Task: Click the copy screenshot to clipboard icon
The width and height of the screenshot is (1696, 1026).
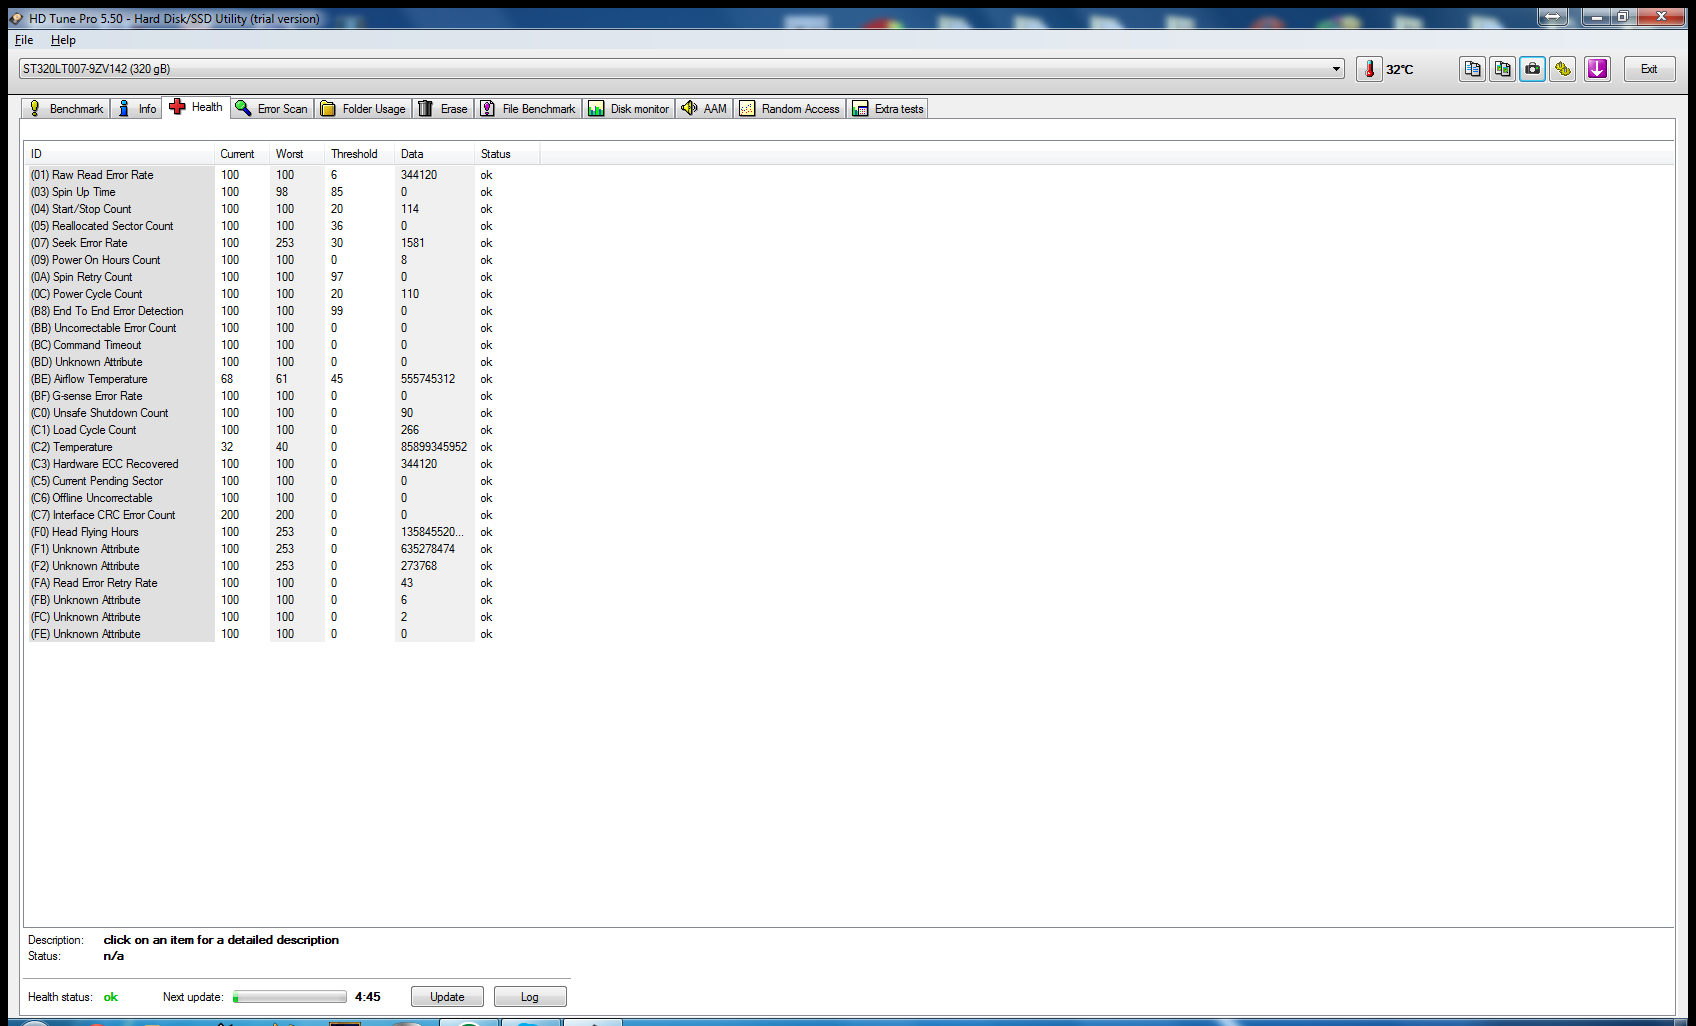Action: pyautogui.click(x=1502, y=69)
